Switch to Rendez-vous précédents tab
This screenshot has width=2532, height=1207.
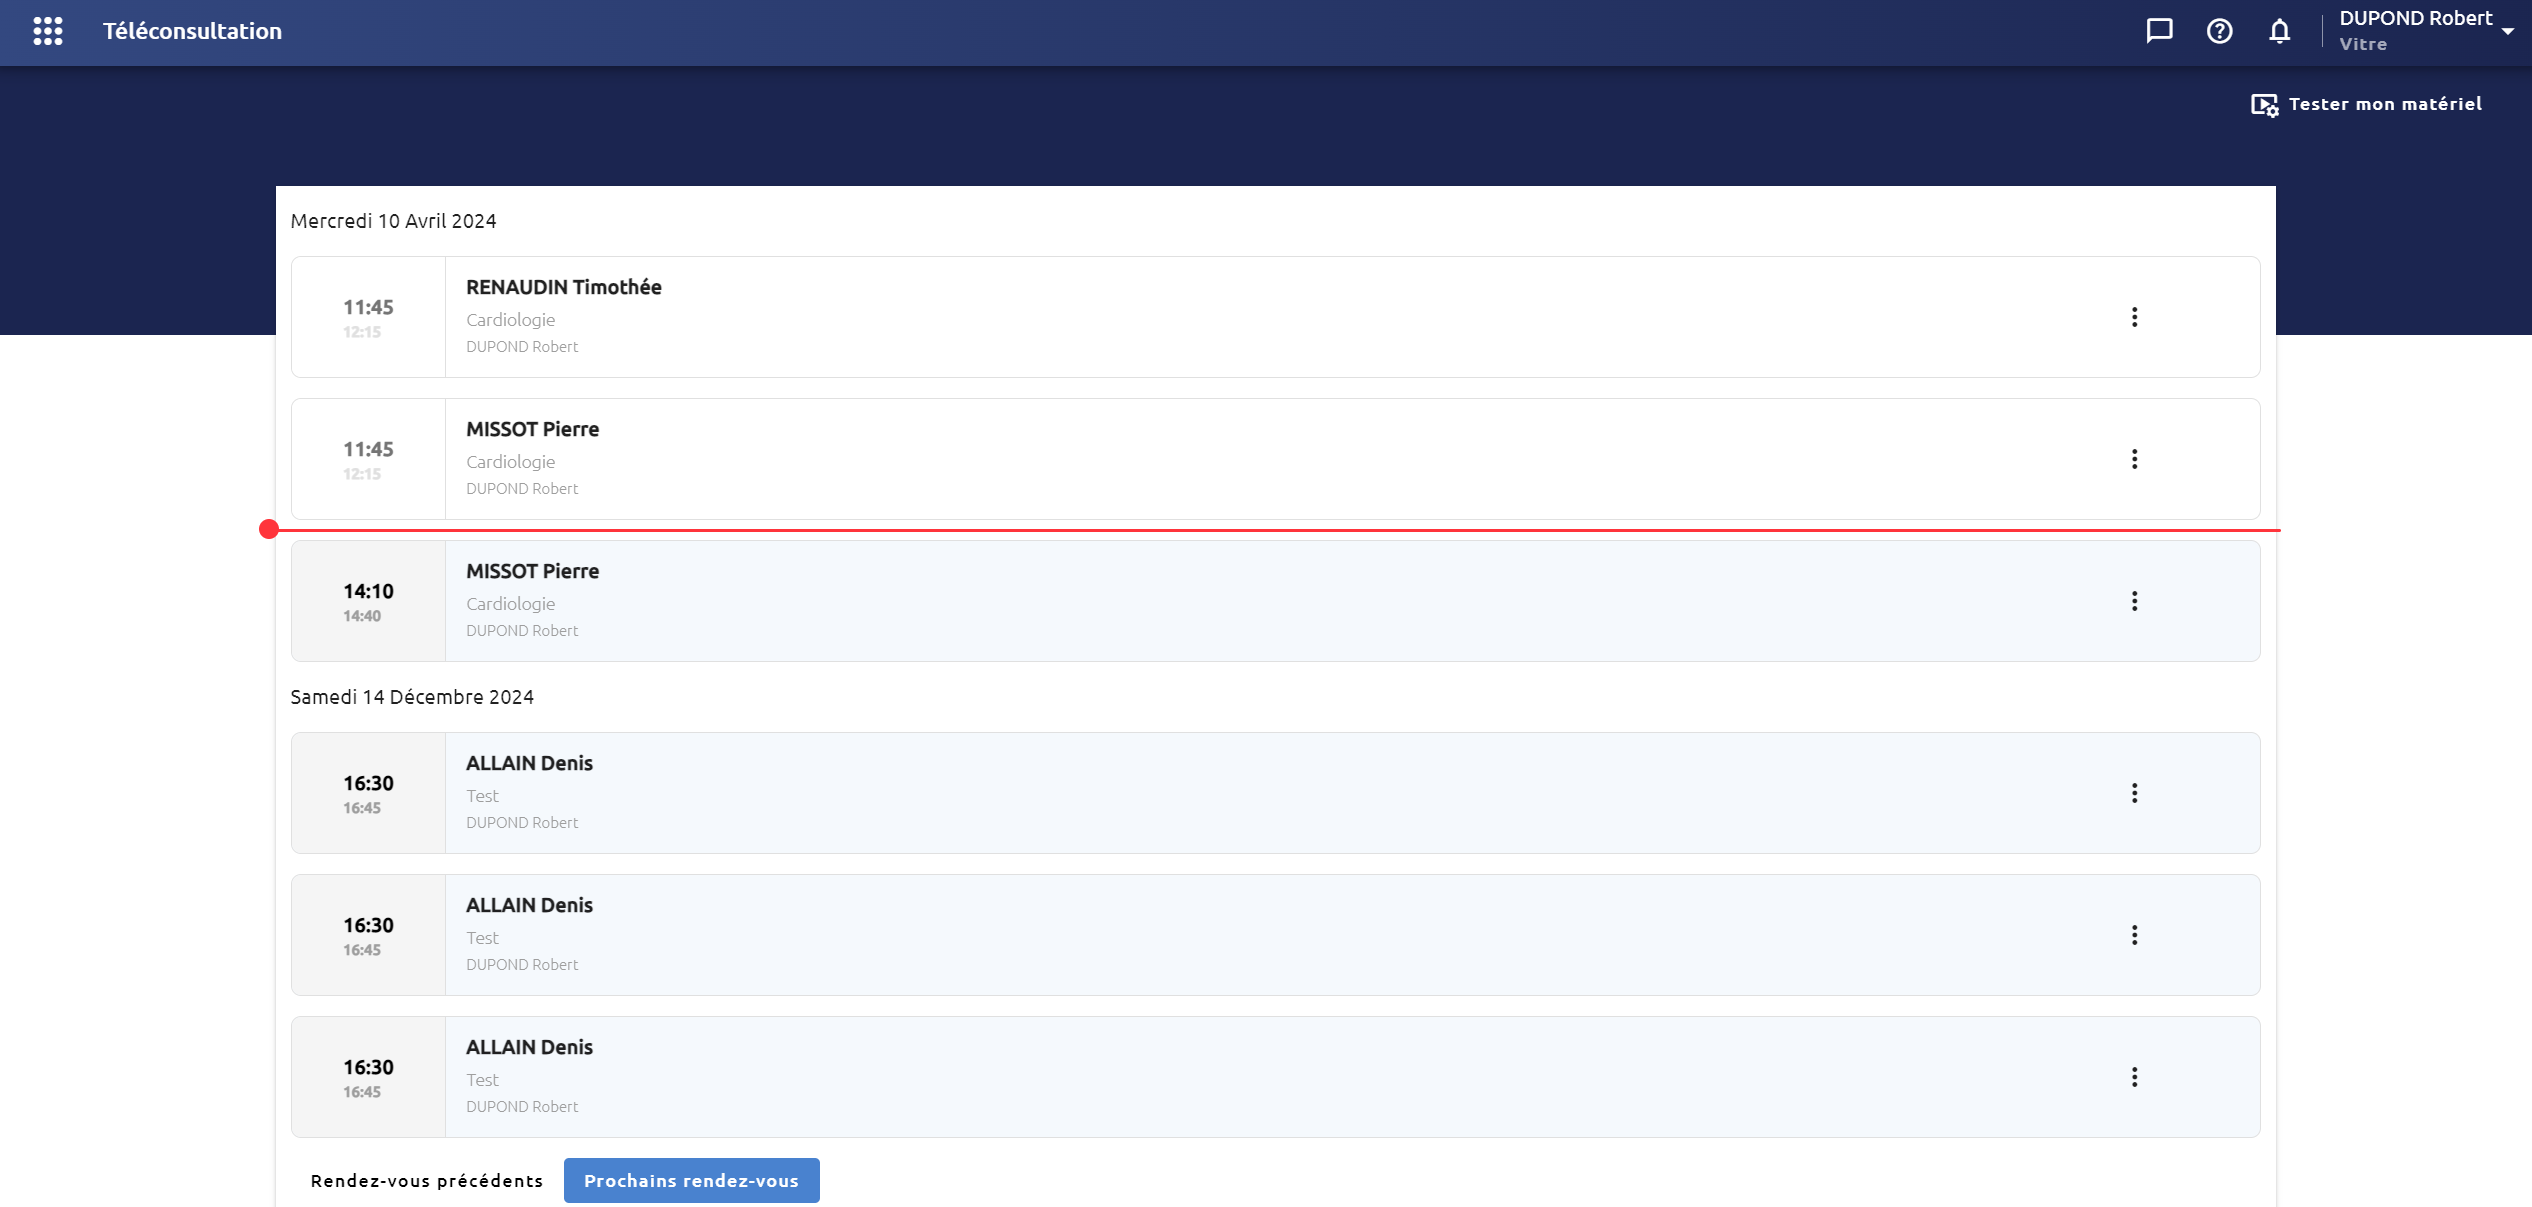coord(427,1181)
